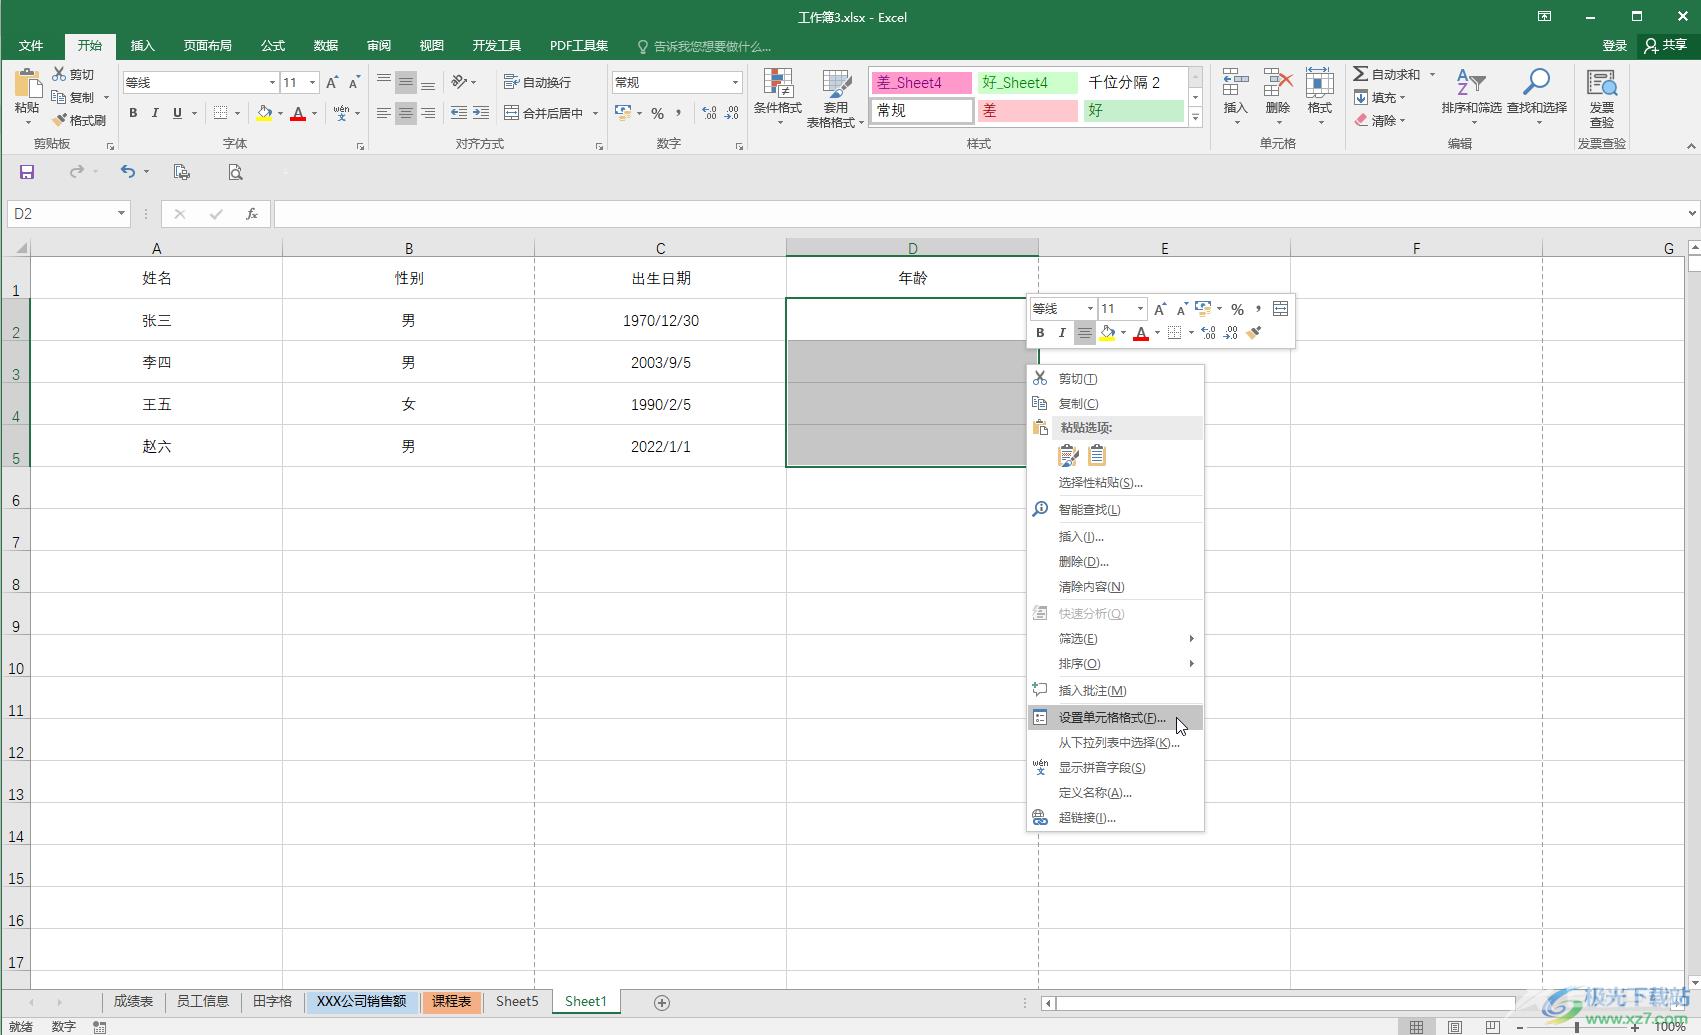The height and width of the screenshot is (1035, 1701).
Task: Open the 插入 ribbon tab
Action: pyautogui.click(x=143, y=45)
